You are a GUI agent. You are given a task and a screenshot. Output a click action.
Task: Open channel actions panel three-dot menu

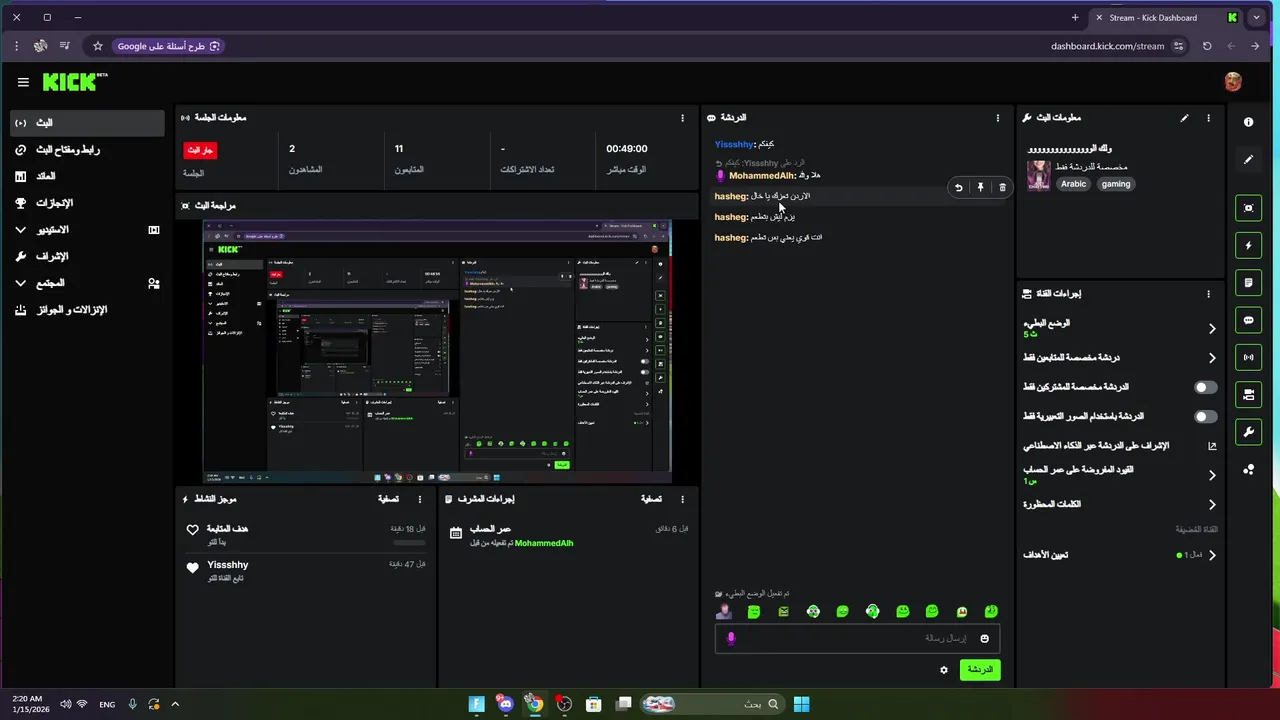tap(1208, 294)
